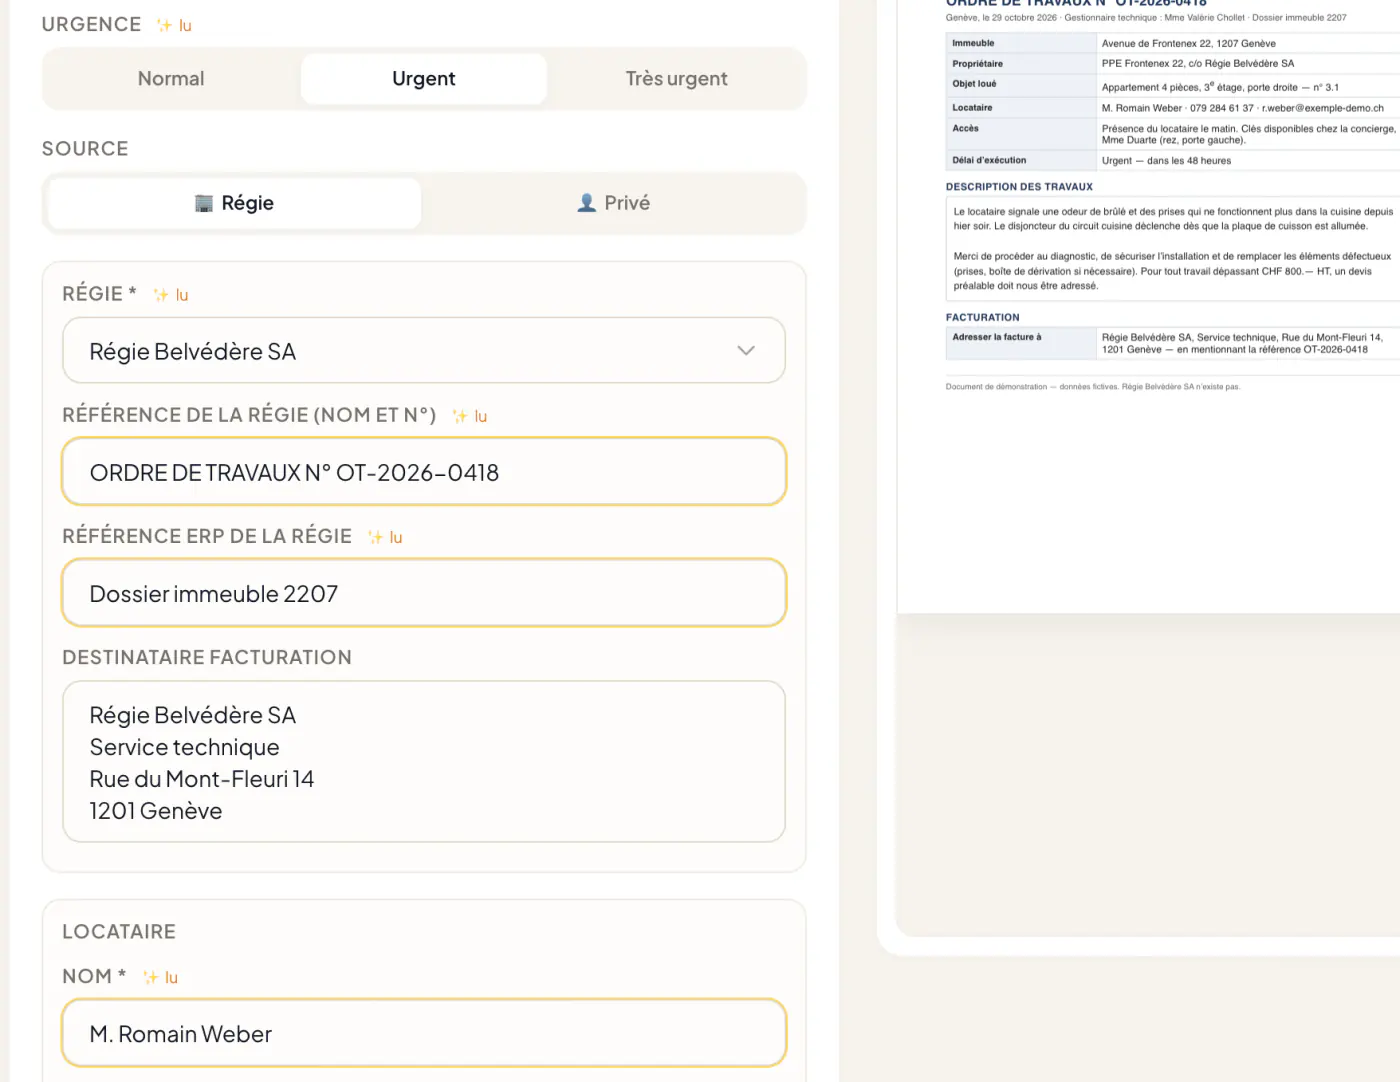Click the 'Adresser la facture à' label in the document
The height and width of the screenshot is (1082, 1400).
[x=997, y=337]
